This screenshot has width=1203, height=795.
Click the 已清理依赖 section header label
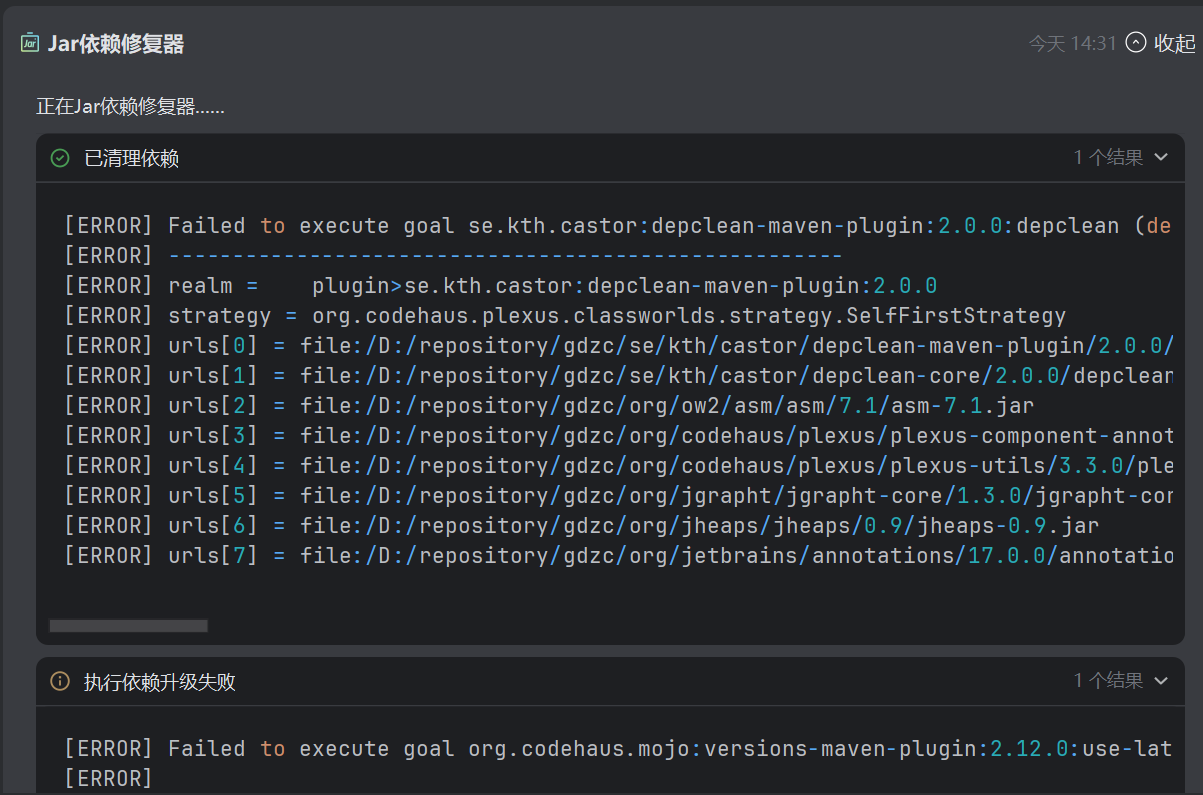131,158
